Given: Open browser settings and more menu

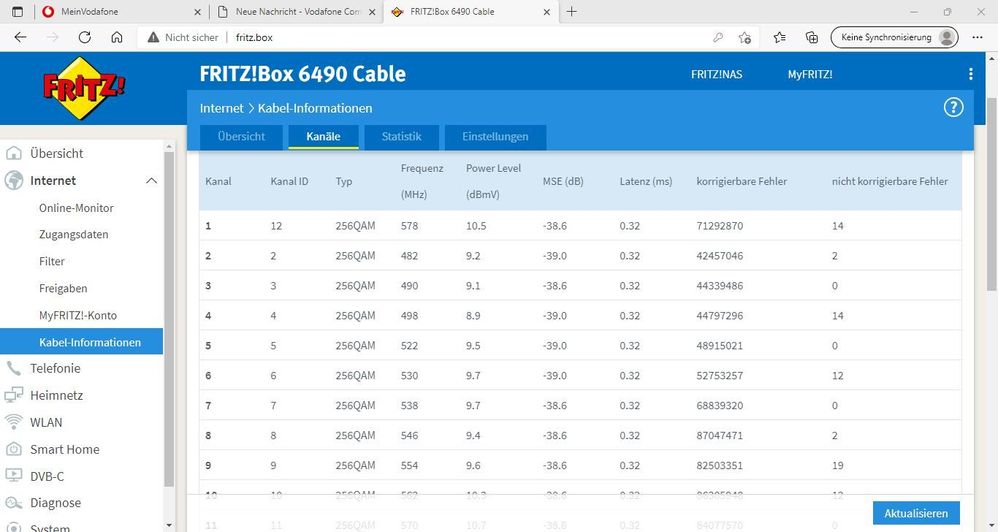Looking at the screenshot, I should [978, 38].
